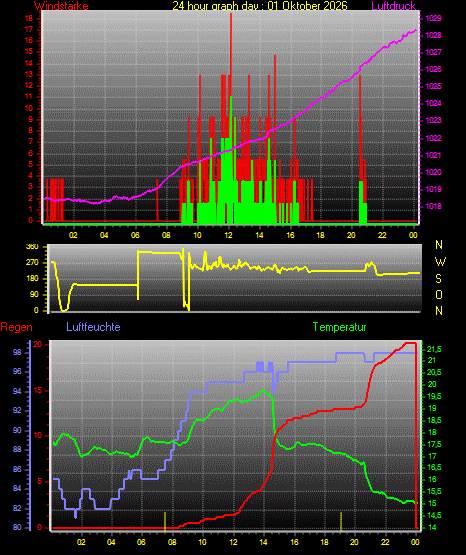Click the Luftfeuchte legend label
The width and height of the screenshot is (466, 555).
click(93, 327)
